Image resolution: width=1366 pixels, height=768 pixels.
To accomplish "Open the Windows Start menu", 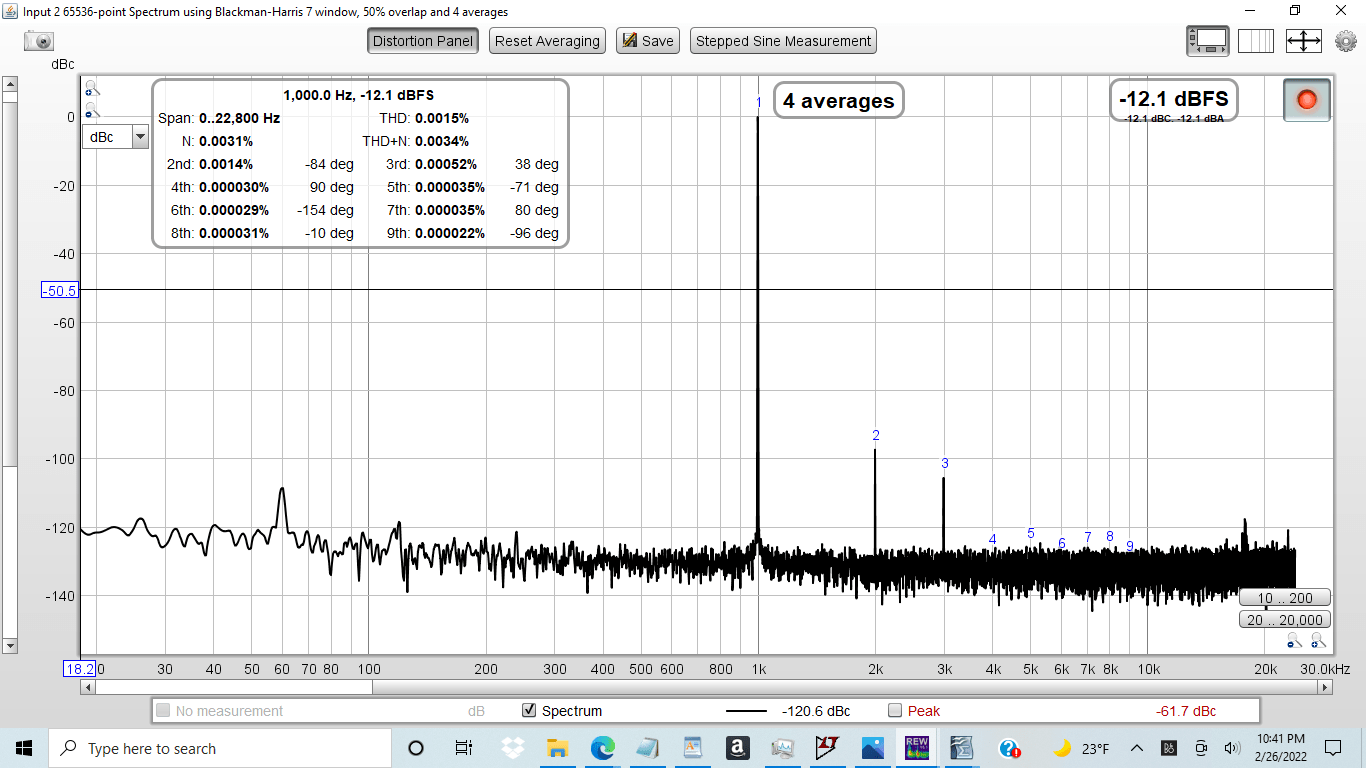I will [x=24, y=748].
